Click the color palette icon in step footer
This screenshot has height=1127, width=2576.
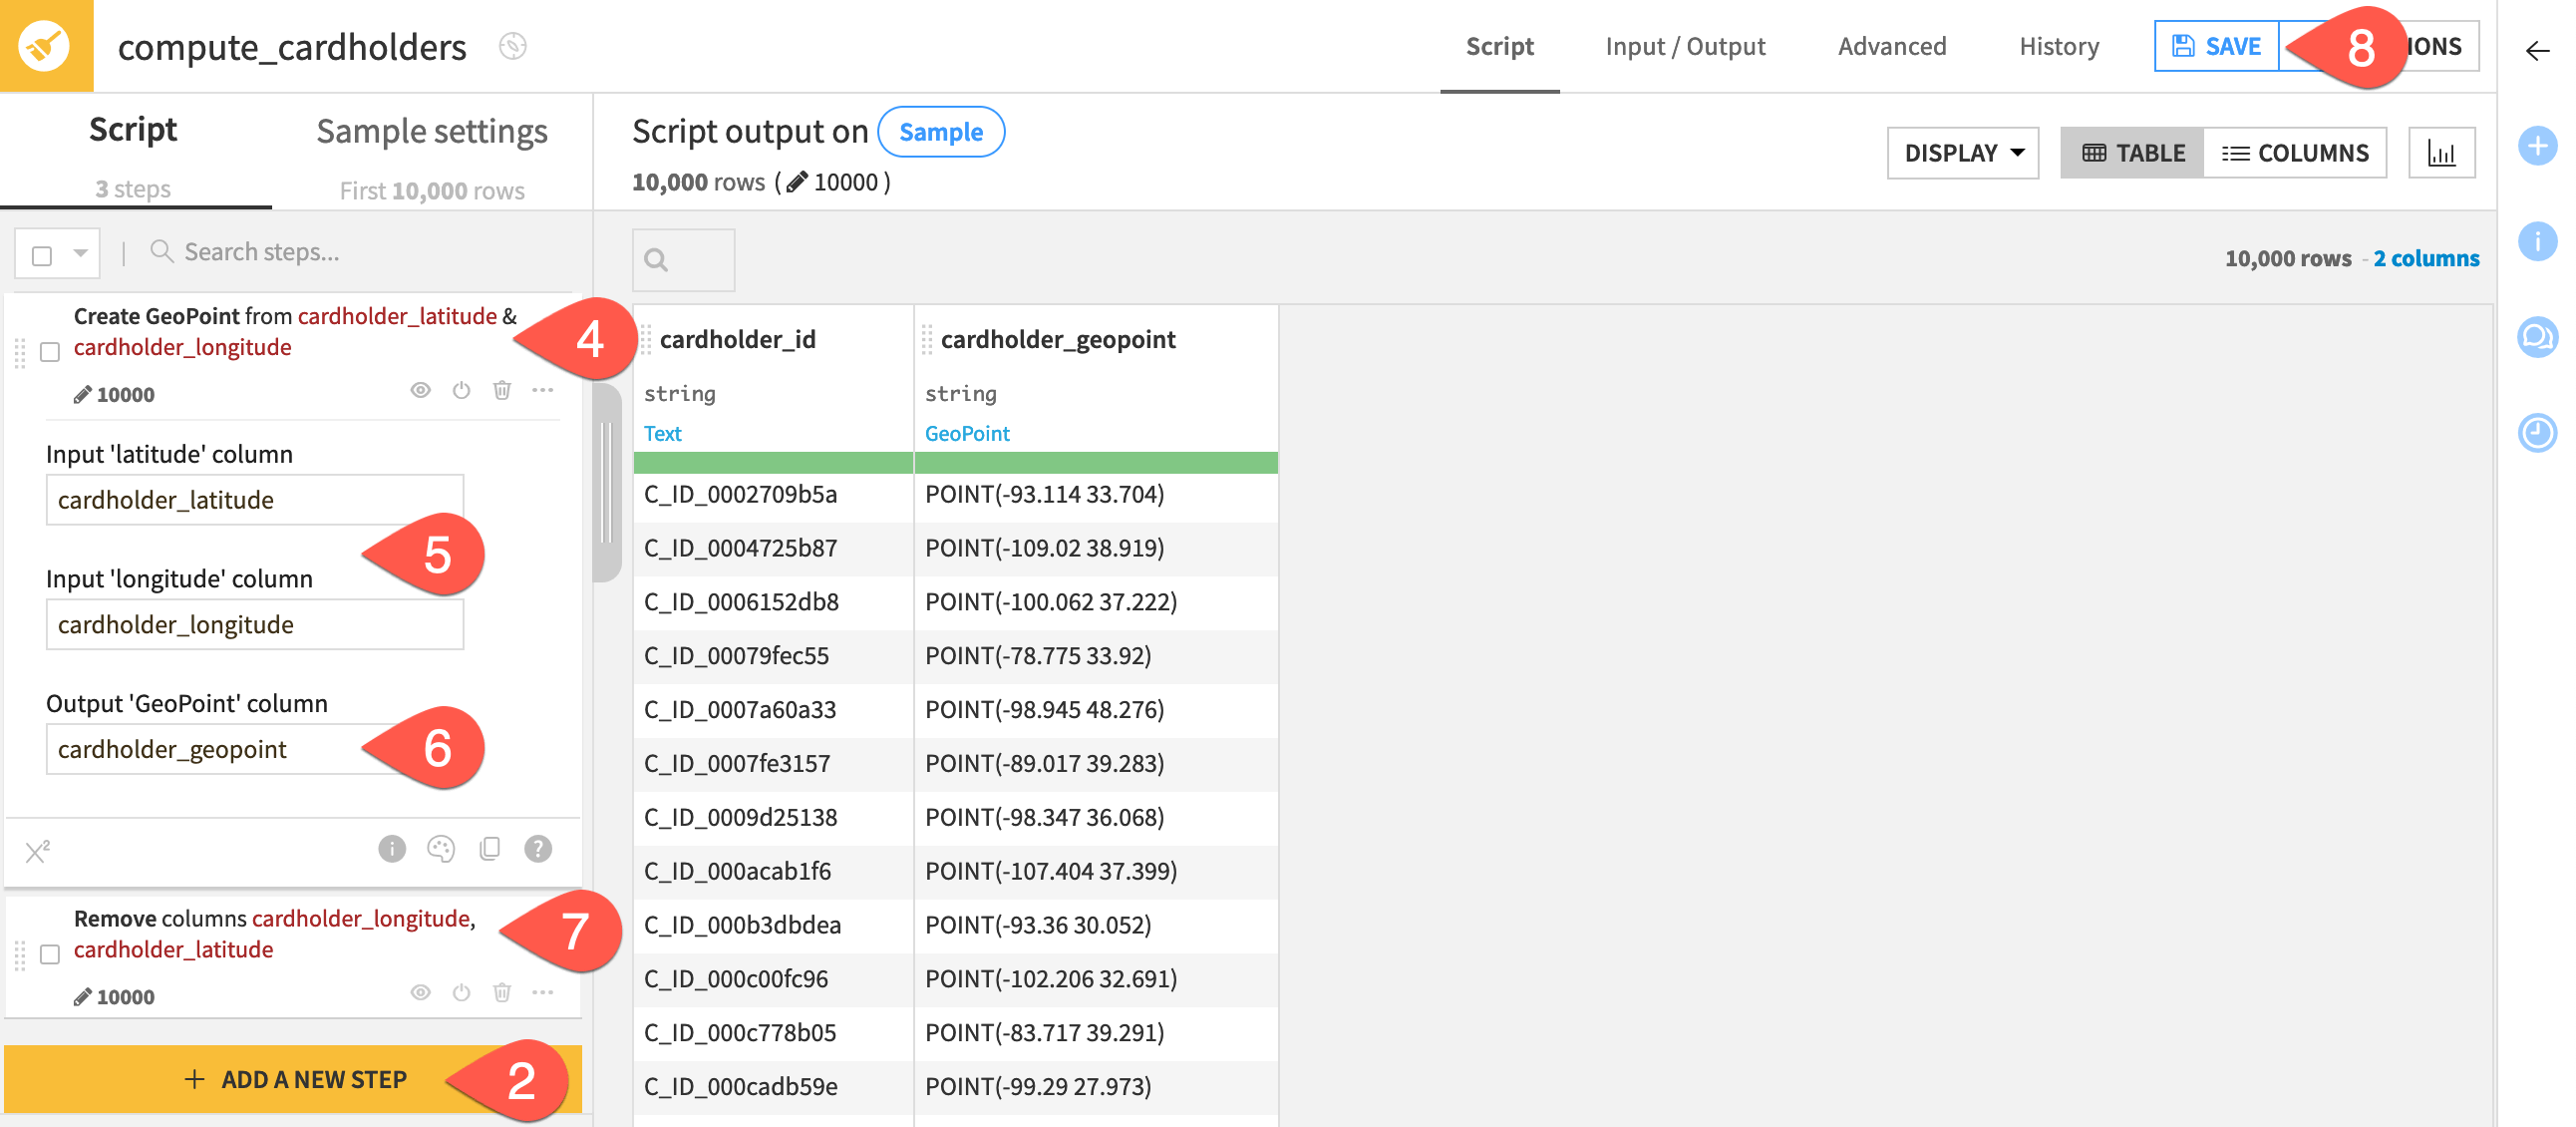(x=441, y=849)
